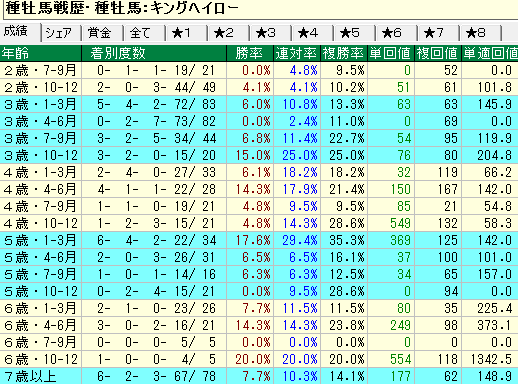Open the ★3 tab
Screen dimensions: 518x384
tap(271, 33)
